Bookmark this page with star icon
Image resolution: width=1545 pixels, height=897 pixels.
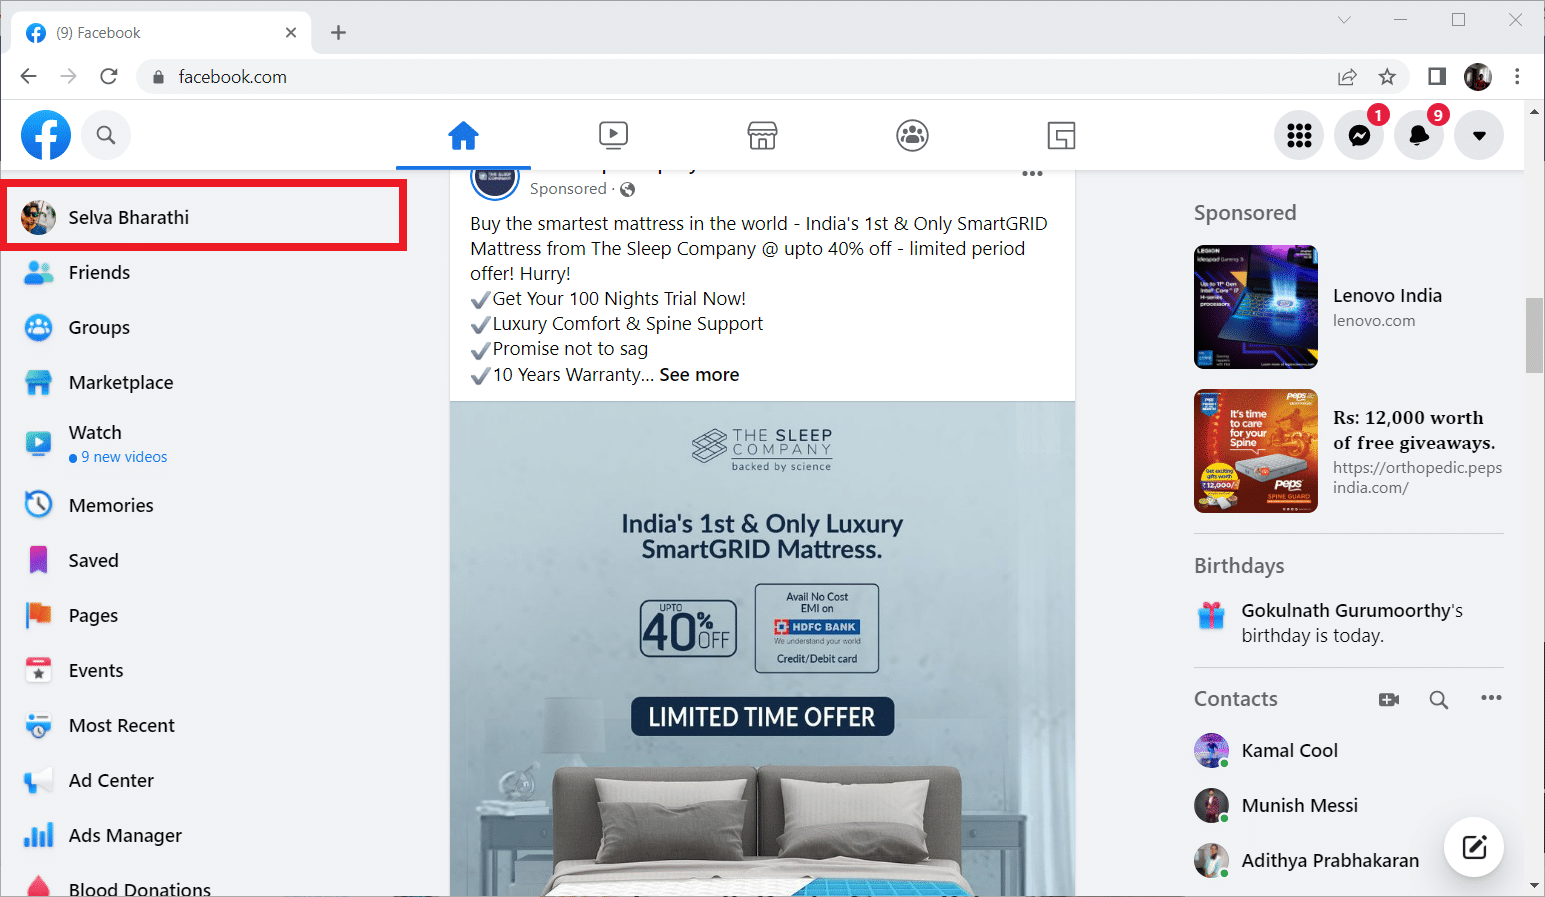click(x=1387, y=77)
